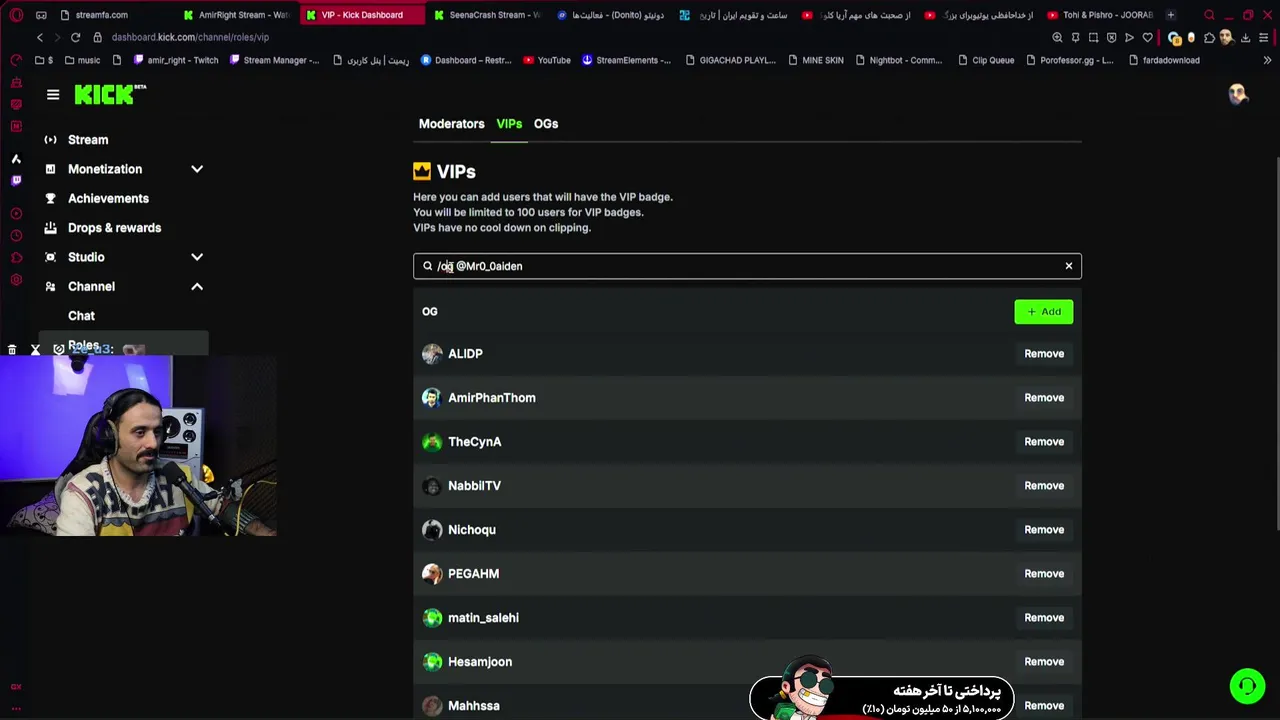
Task: Click the support chat bubble icon
Action: pyautogui.click(x=1247, y=686)
